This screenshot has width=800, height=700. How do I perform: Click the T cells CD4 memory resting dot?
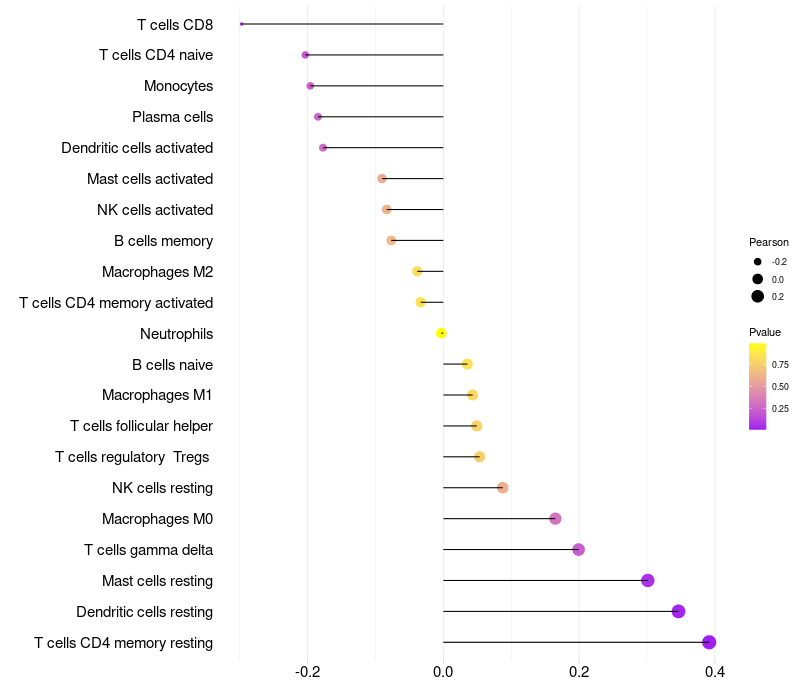[x=709, y=642]
